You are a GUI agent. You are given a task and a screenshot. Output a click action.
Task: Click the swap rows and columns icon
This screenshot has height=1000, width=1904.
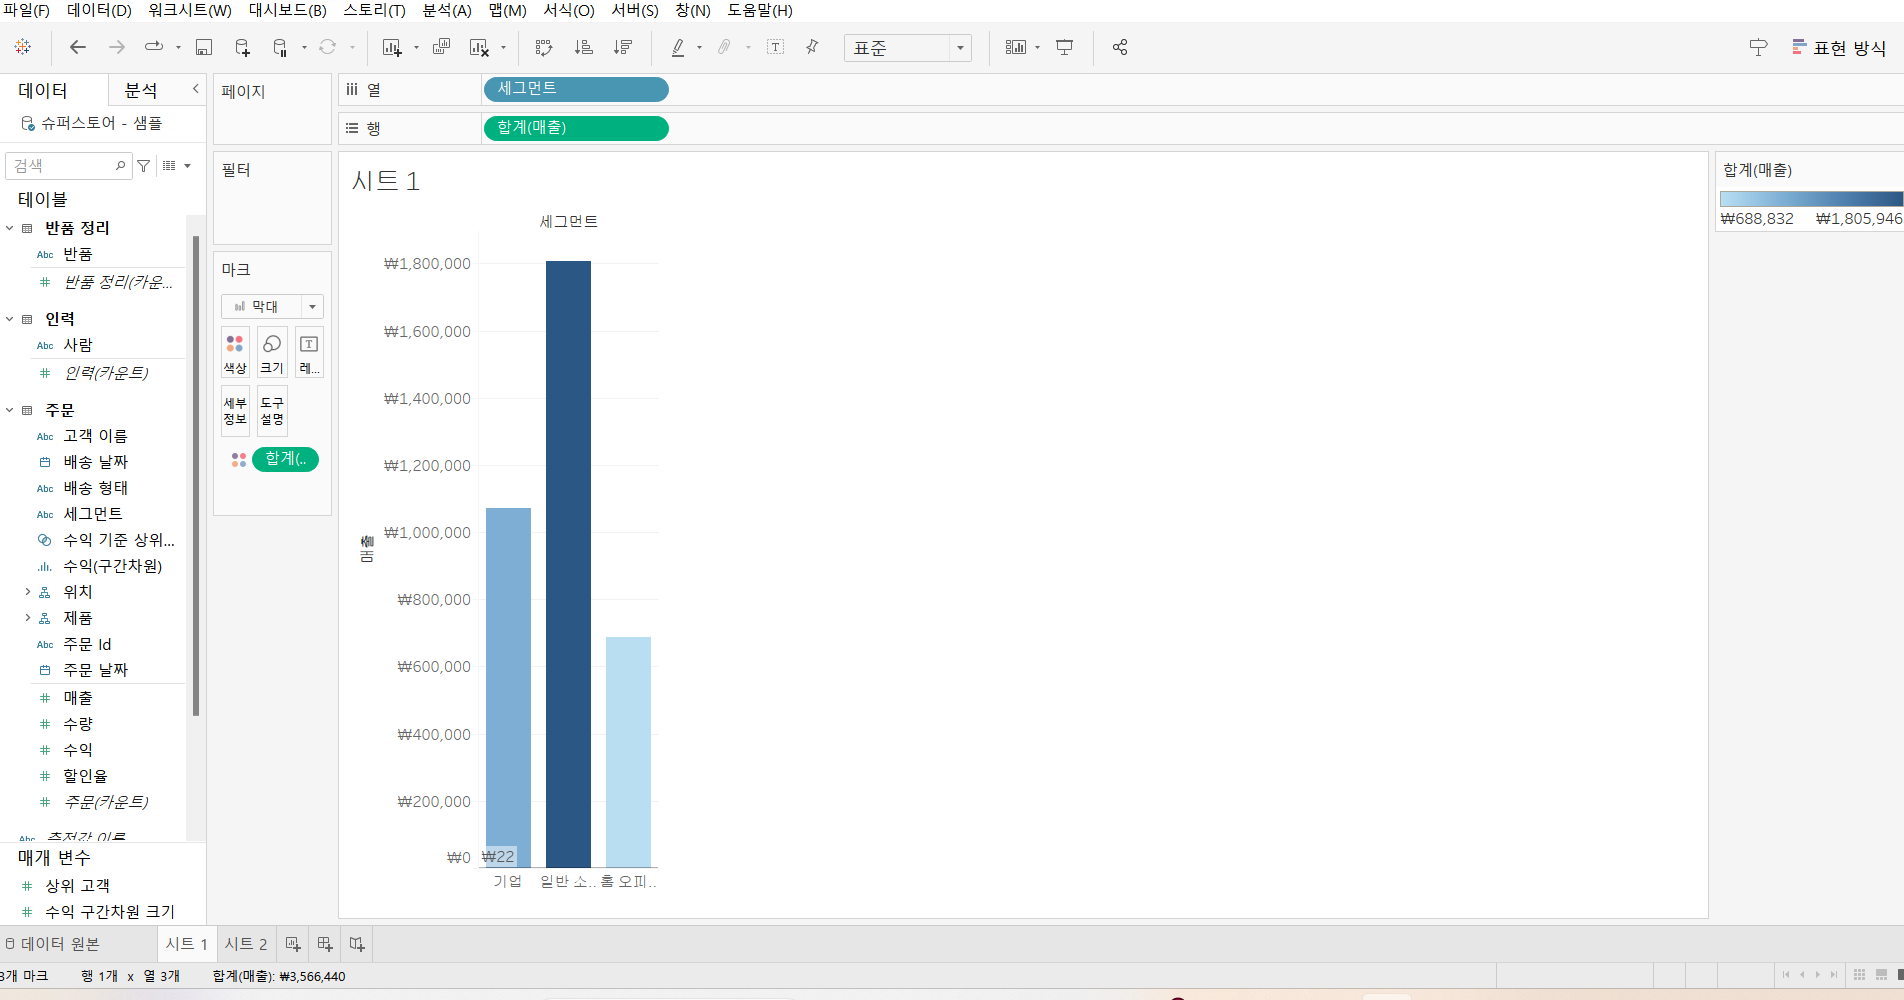pyautogui.click(x=543, y=47)
